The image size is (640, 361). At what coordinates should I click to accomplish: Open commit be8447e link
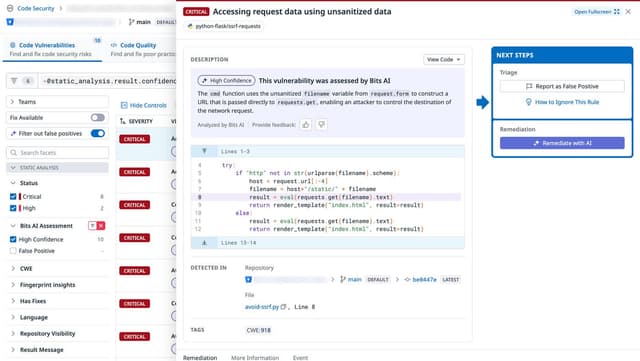(x=424, y=280)
